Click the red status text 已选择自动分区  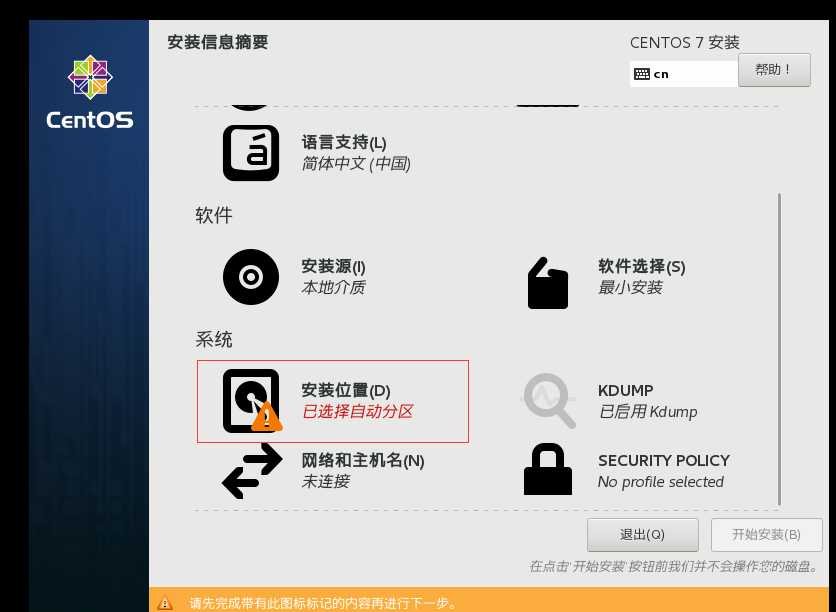click(x=357, y=412)
